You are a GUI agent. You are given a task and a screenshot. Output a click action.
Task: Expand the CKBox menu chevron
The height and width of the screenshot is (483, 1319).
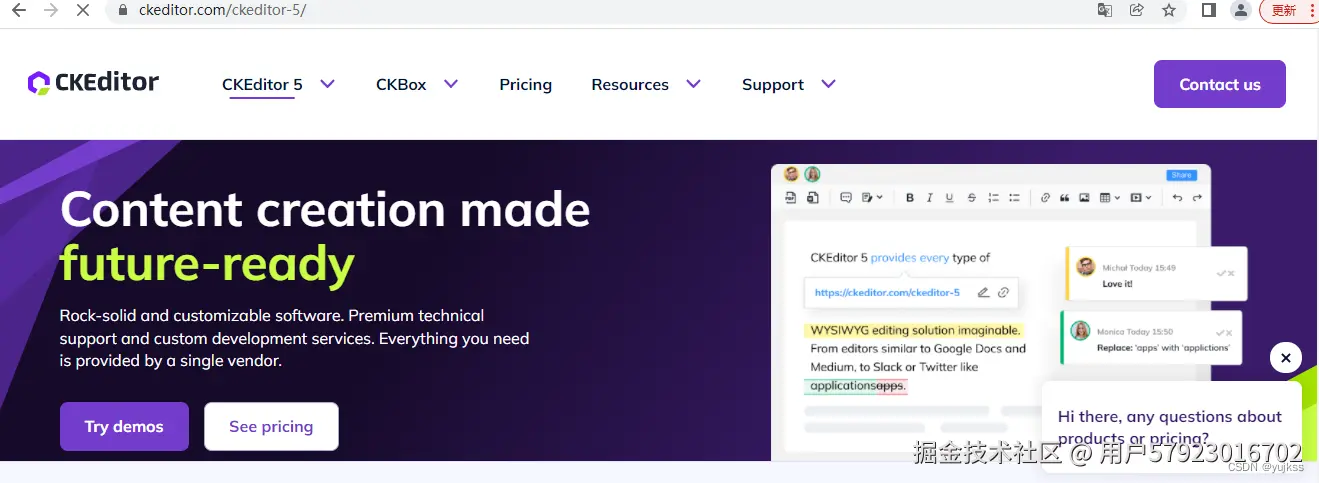pos(451,84)
